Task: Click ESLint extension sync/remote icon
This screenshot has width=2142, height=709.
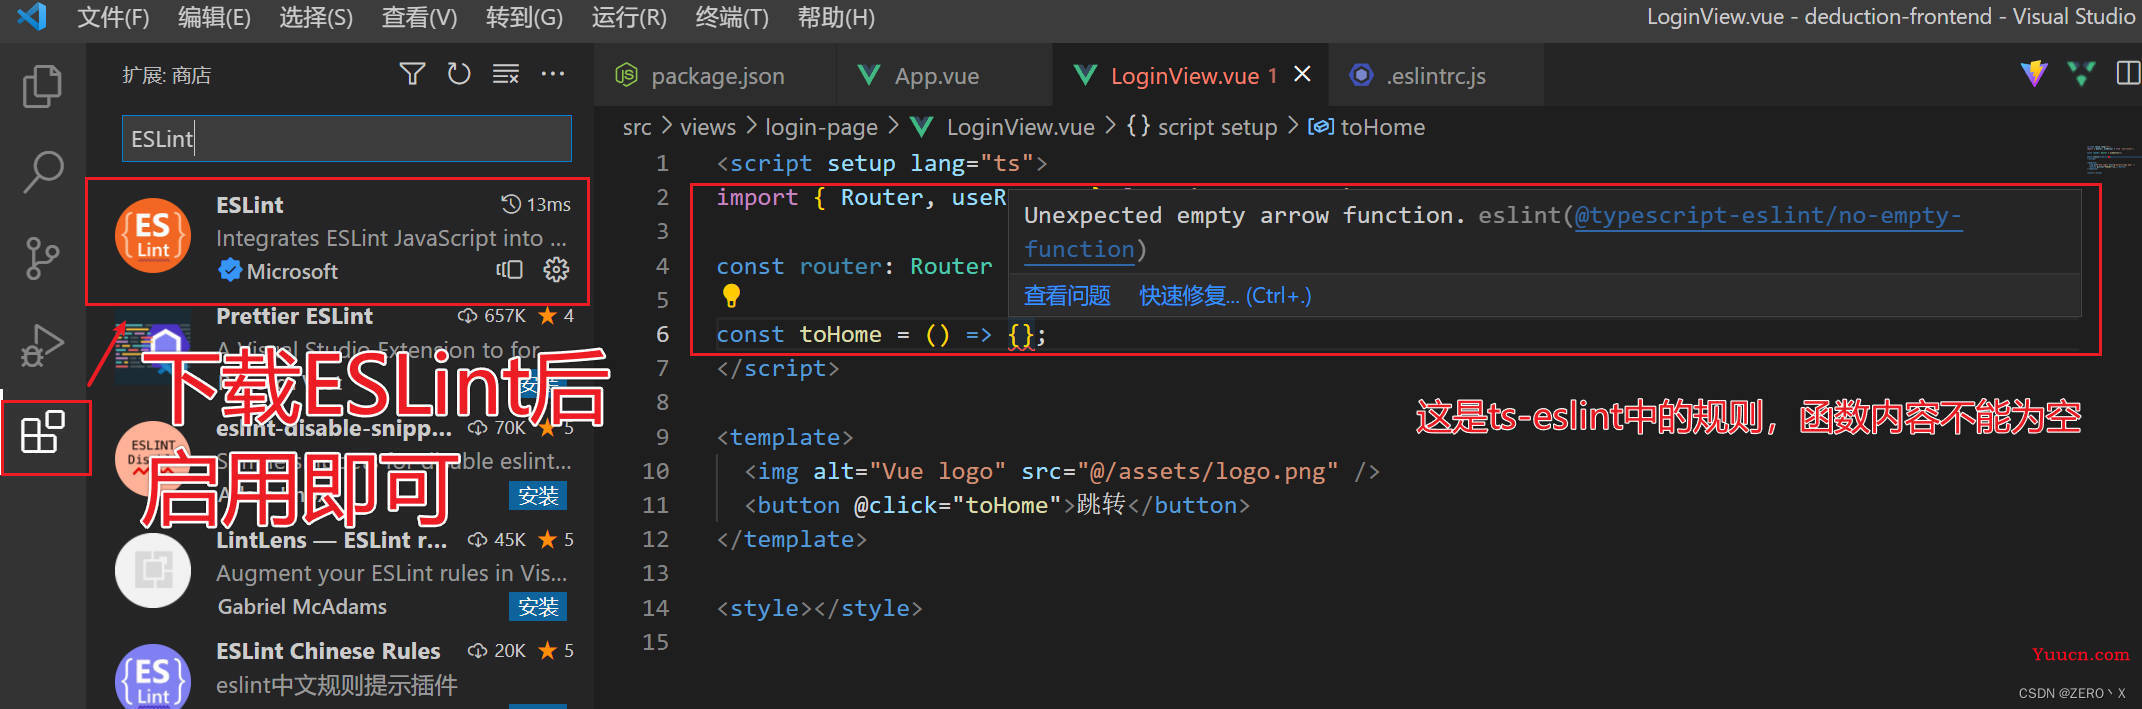Action: (510, 269)
